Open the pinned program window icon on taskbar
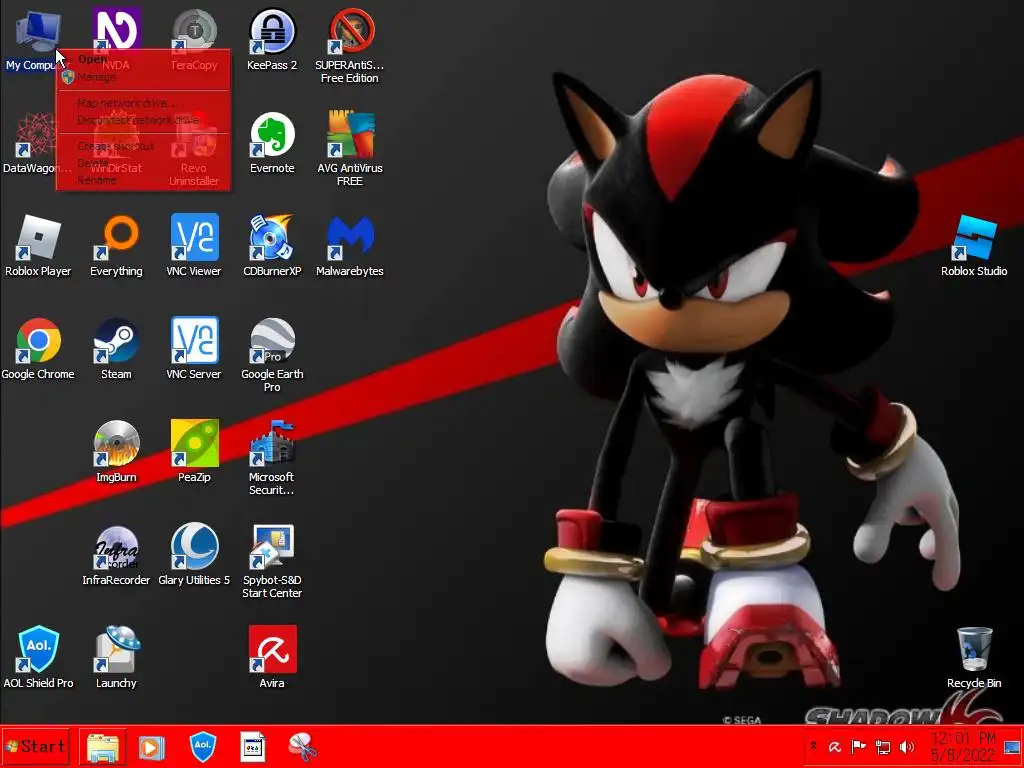 pyautogui.click(x=253, y=746)
